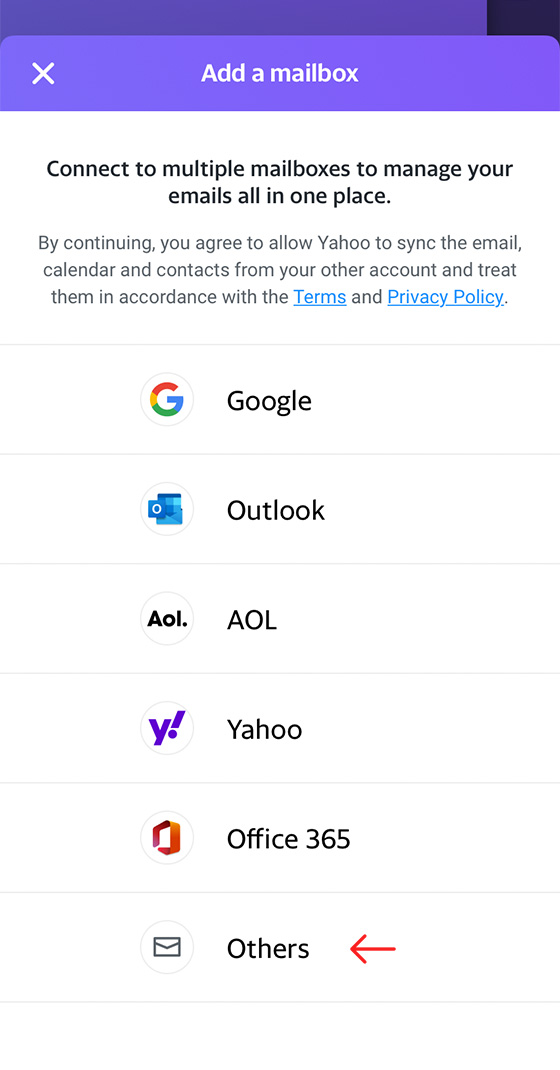Tap the purple Yahoo Y! icon
560x1070 pixels.
[167, 728]
